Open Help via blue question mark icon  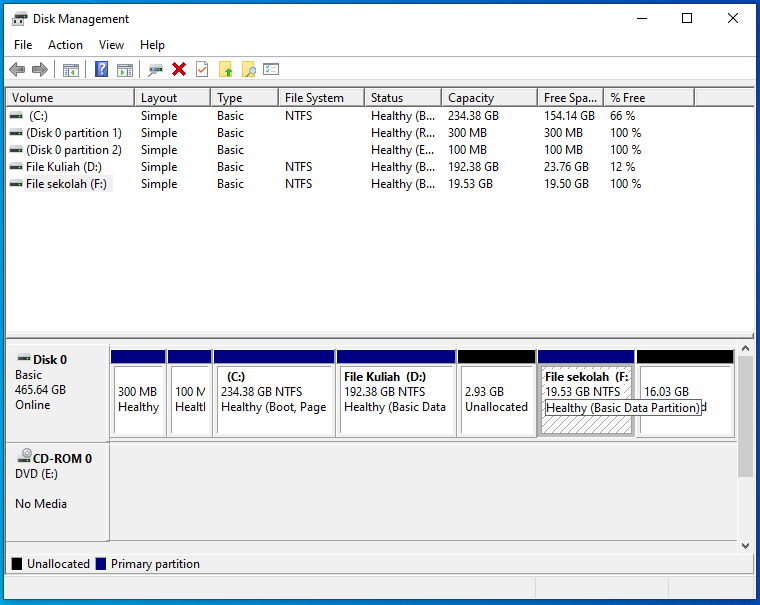(x=101, y=69)
